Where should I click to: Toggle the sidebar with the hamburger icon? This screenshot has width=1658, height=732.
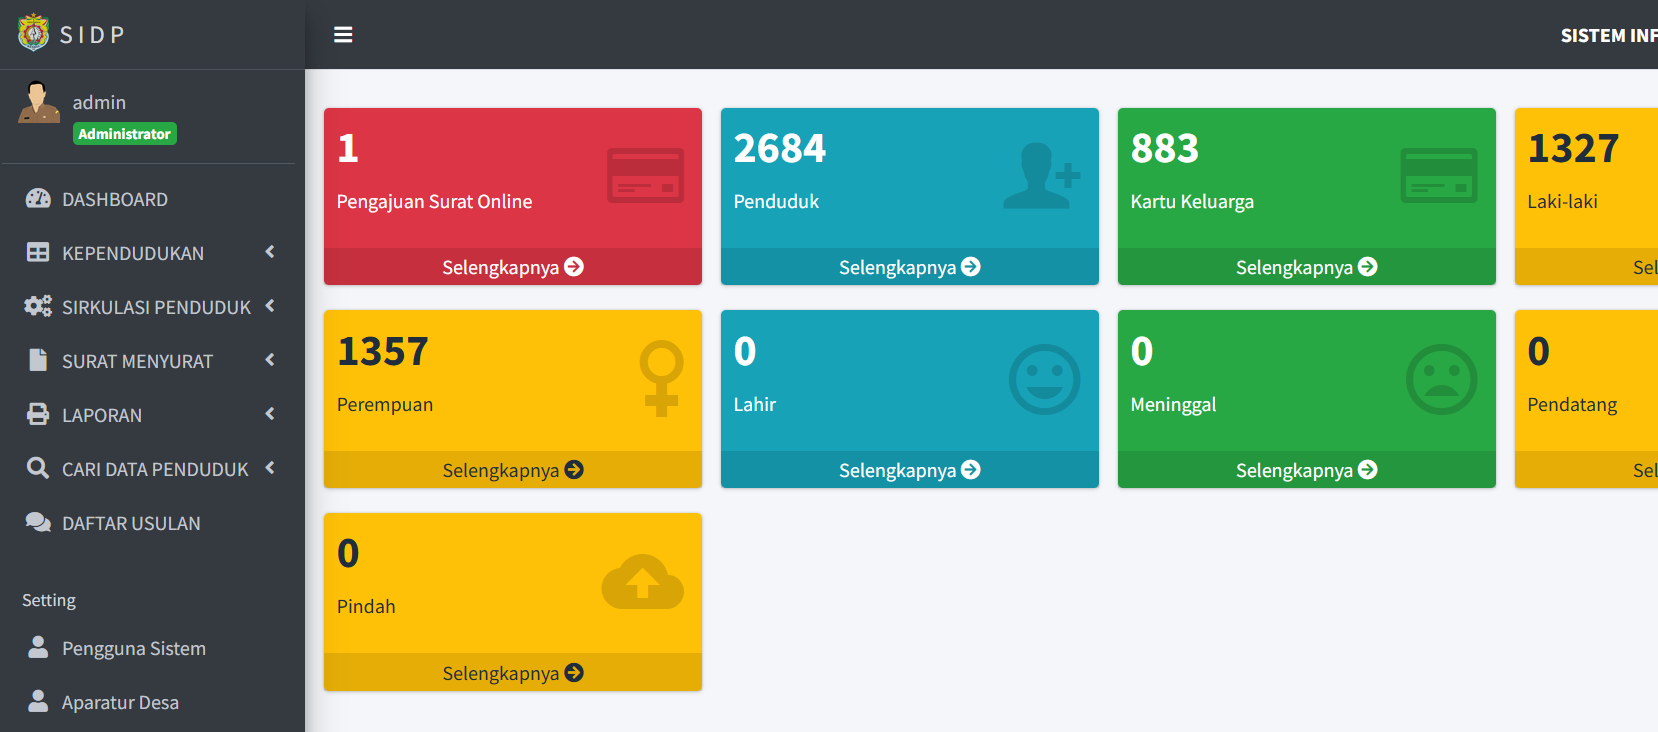click(343, 35)
